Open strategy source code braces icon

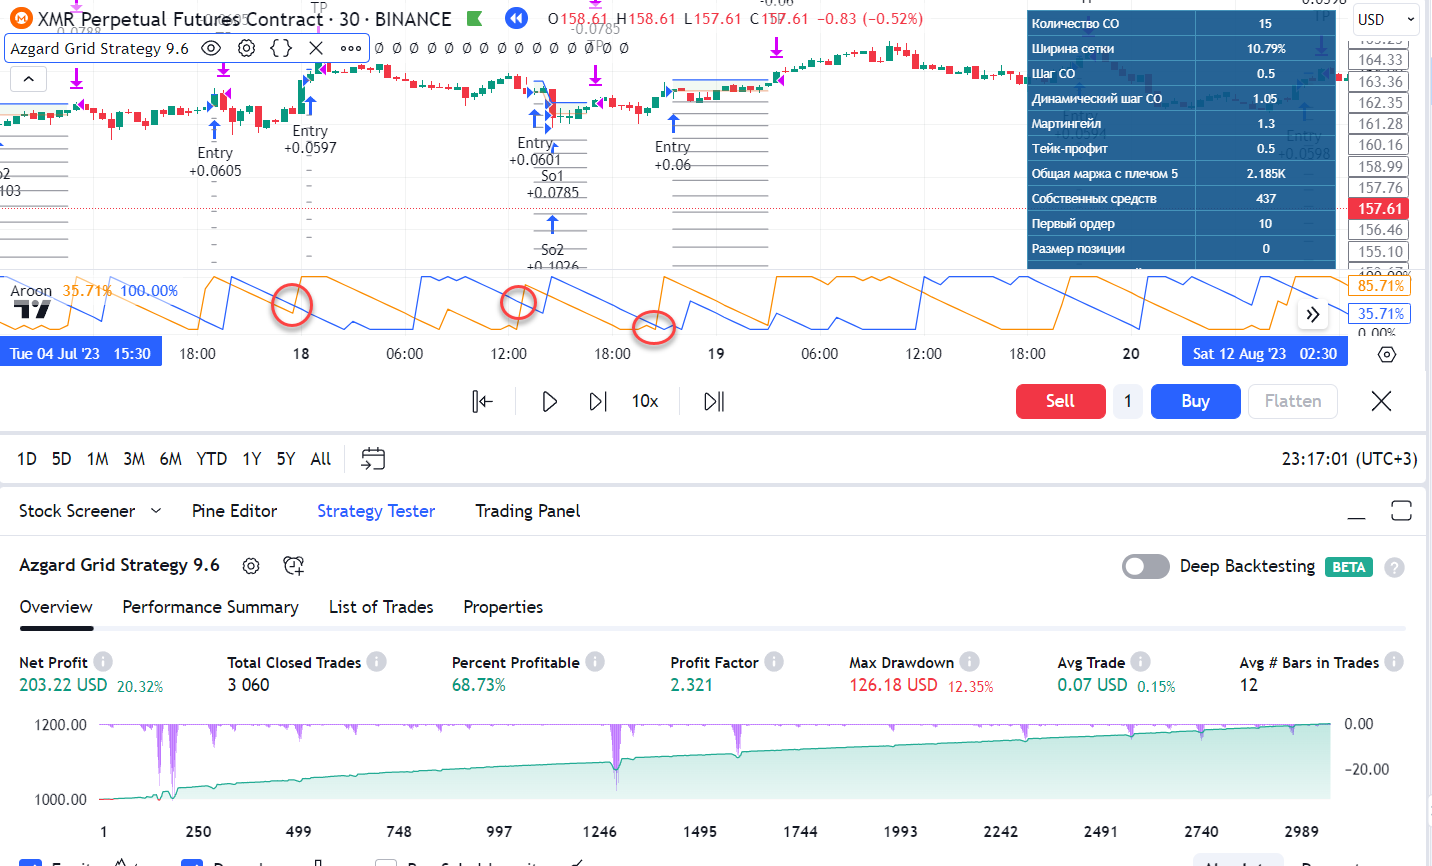[x=281, y=48]
